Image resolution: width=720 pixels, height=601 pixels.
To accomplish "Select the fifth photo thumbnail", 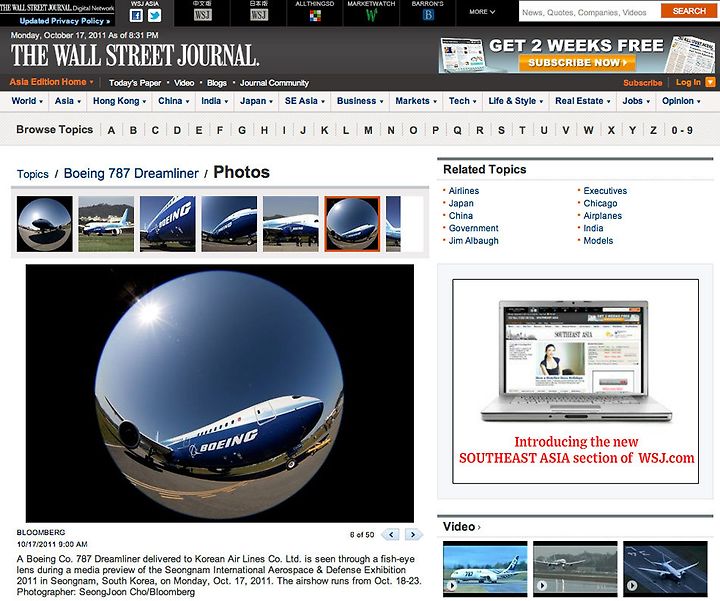I will tap(291, 224).
